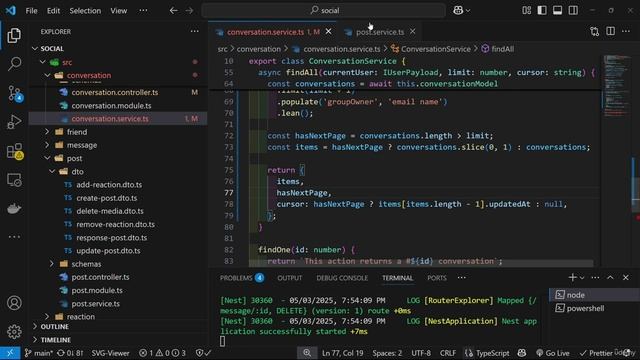This screenshot has width=640, height=360.
Task: Open Accounts menu icon
Action: (14, 303)
